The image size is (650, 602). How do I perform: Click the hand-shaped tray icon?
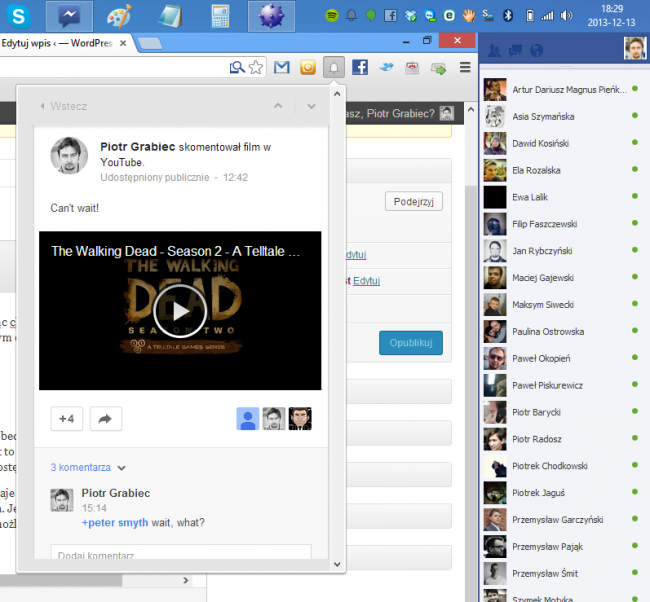pyautogui.click(x=469, y=16)
